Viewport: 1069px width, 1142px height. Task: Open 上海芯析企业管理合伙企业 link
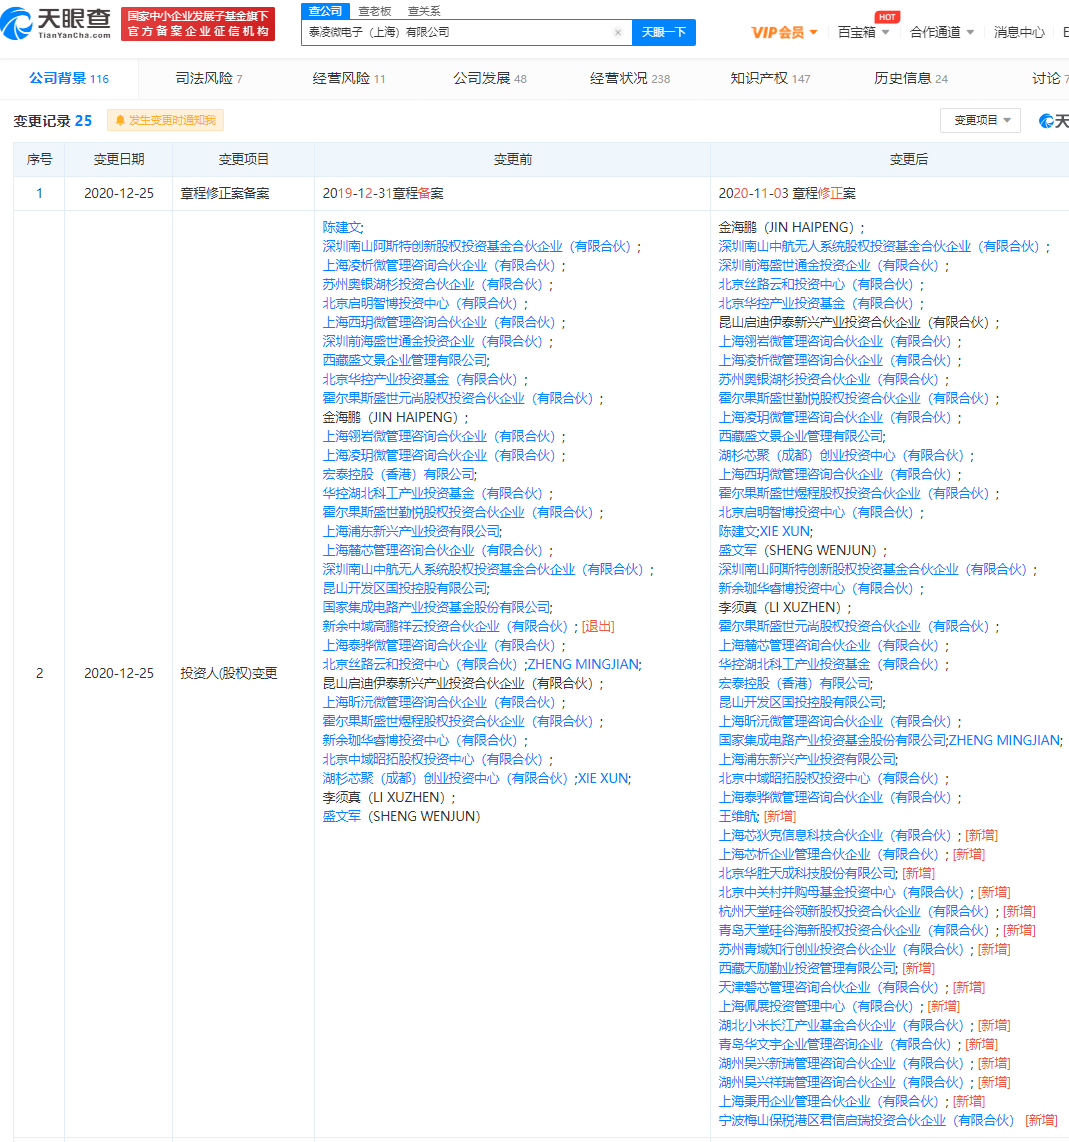tap(829, 854)
